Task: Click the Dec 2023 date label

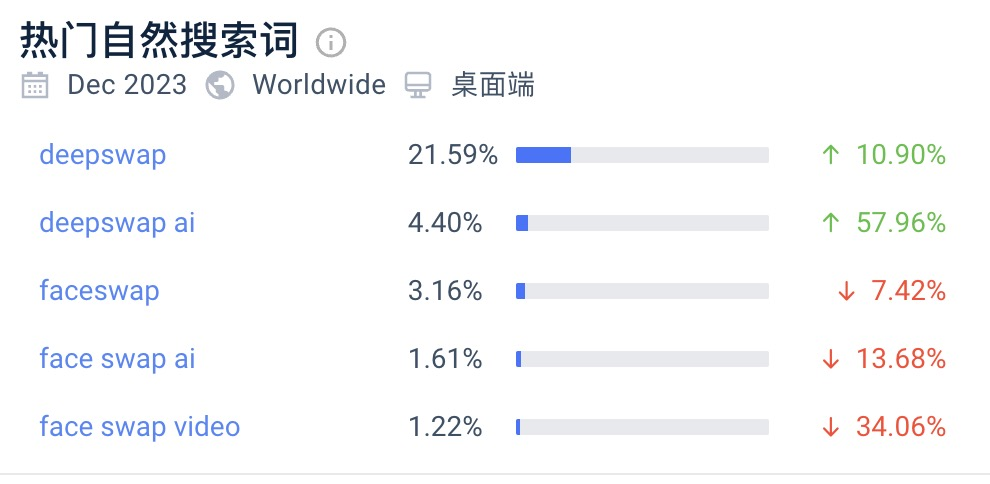Action: [127, 85]
